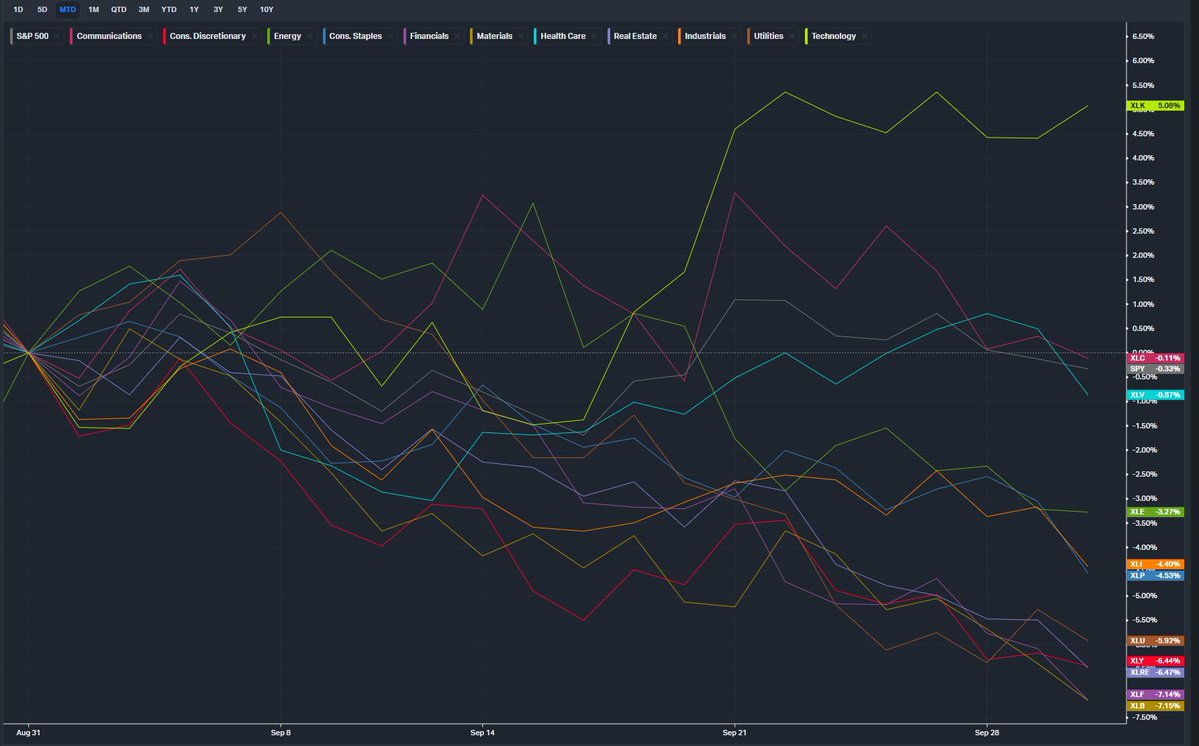This screenshot has width=1199, height=746.
Task: Select the MTD time range tab
Action: click(67, 10)
